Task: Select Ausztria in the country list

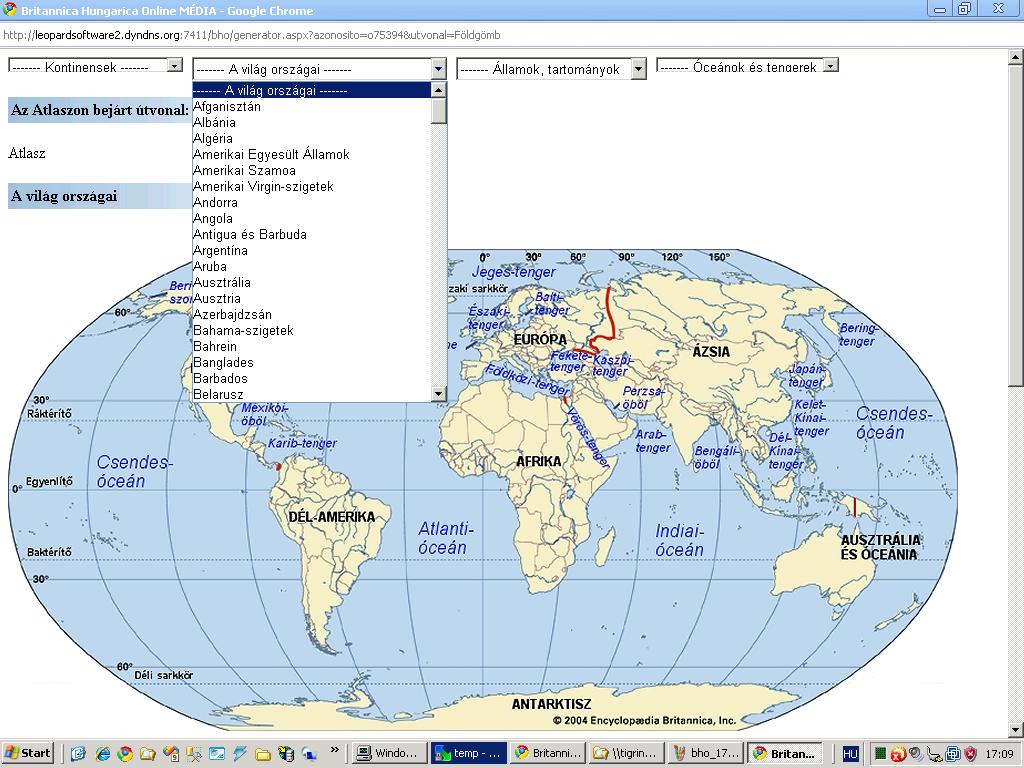Action: [x=312, y=298]
